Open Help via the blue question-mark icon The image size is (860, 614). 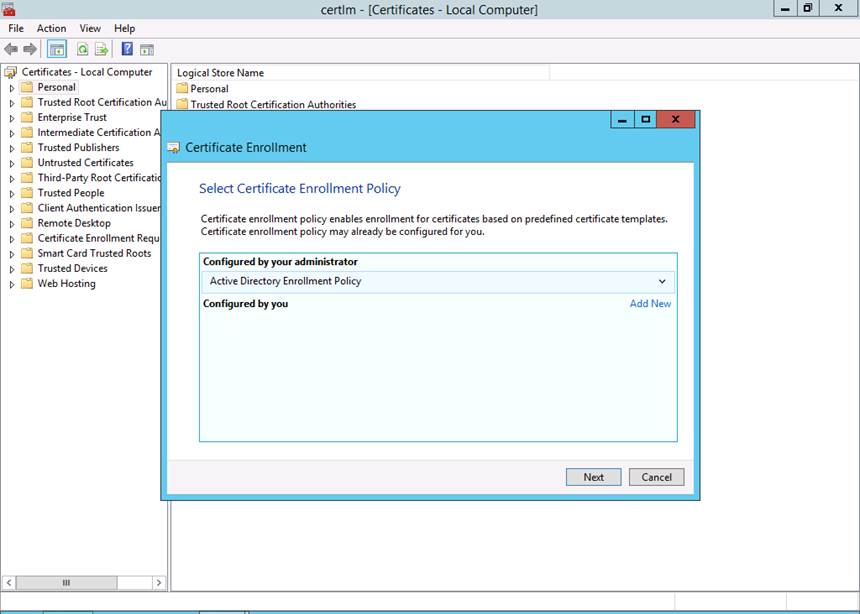pyautogui.click(x=127, y=49)
